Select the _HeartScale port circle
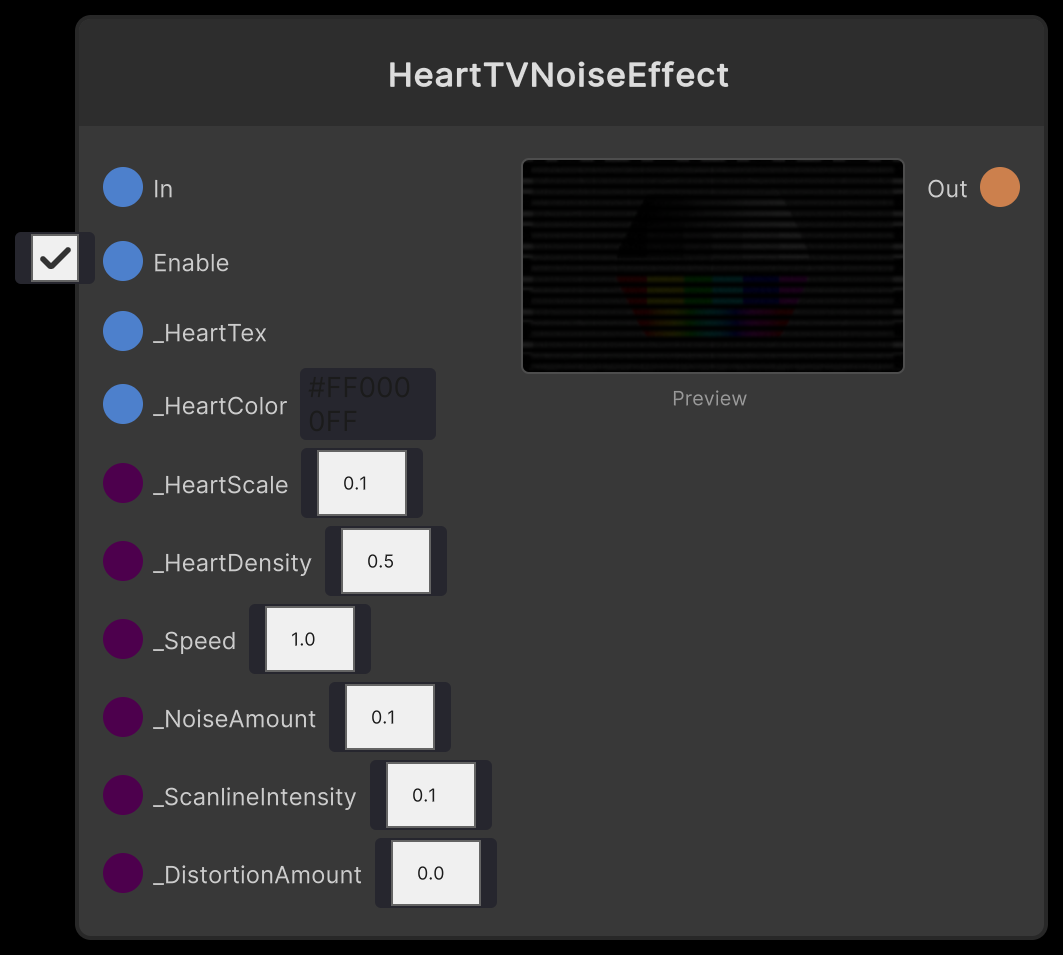The image size is (1063, 955). pos(122,483)
